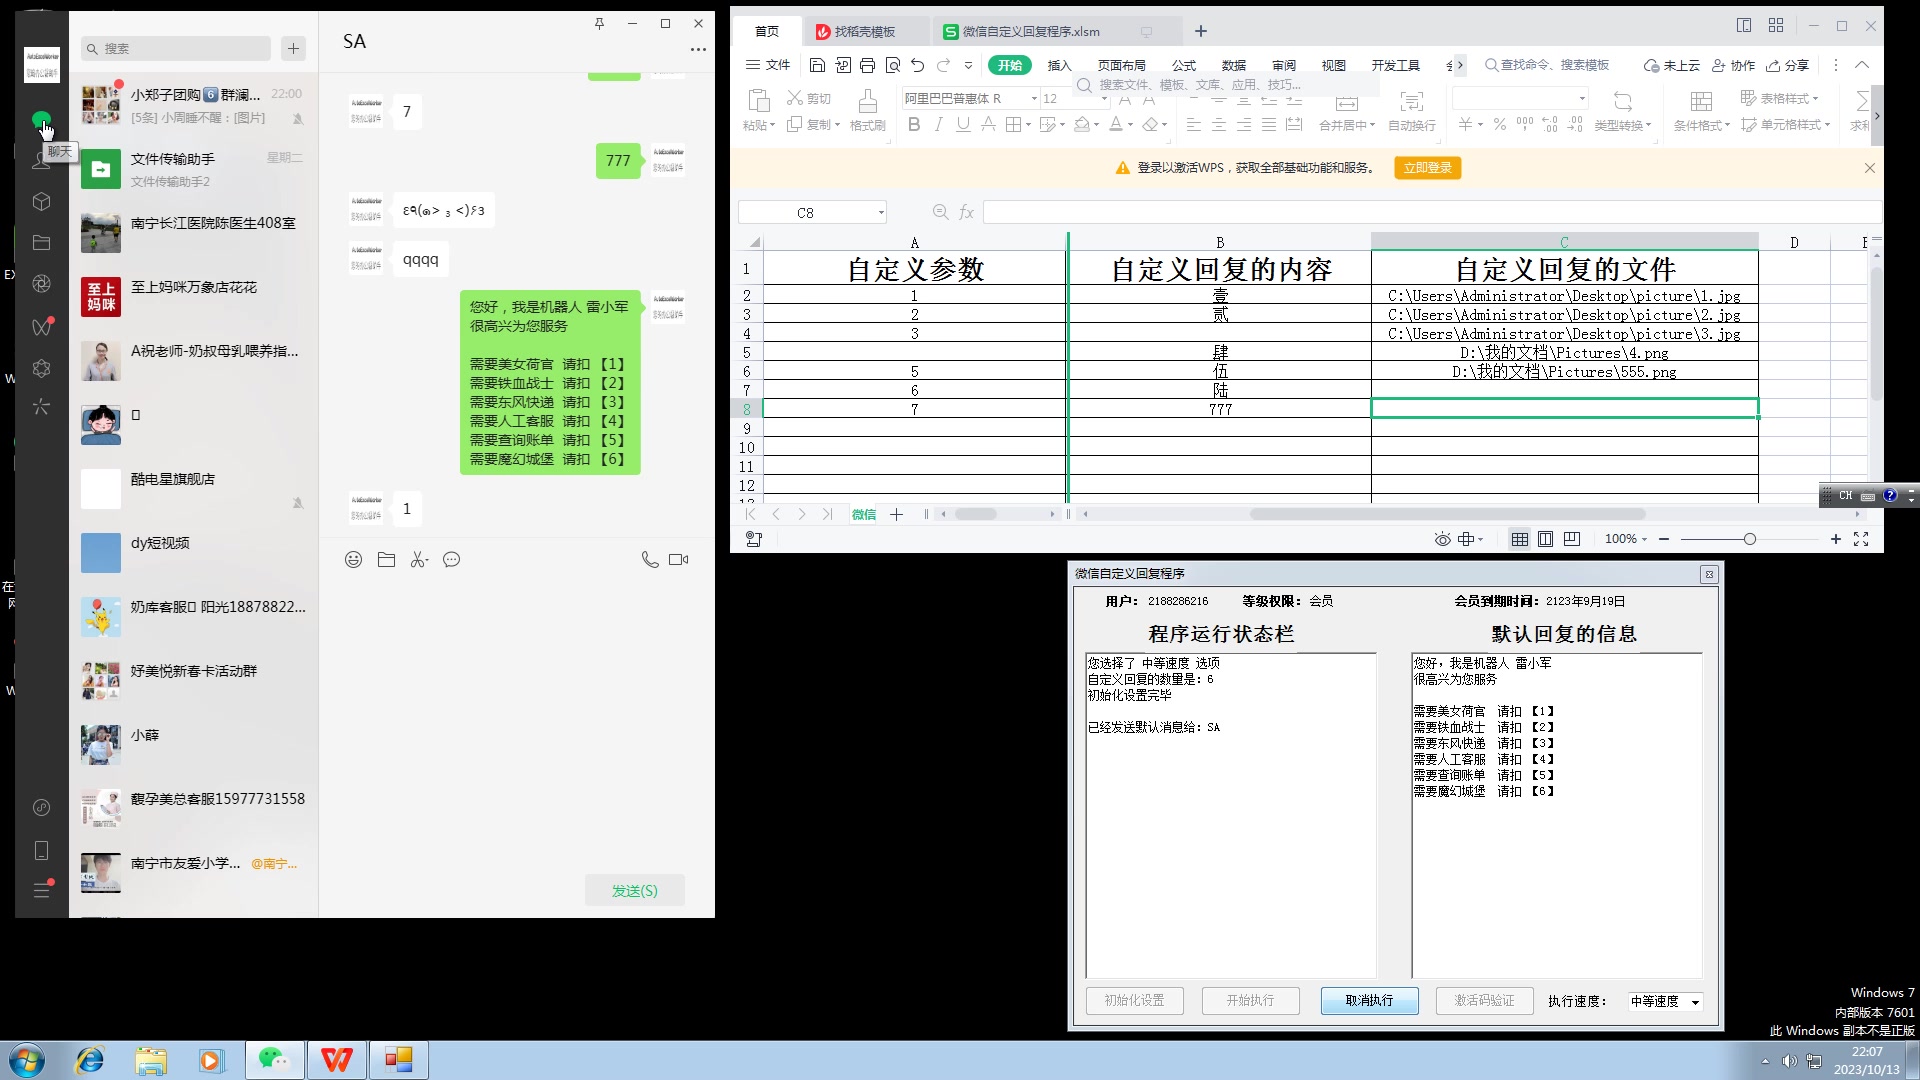1920x1080 pixels.
Task: Click Cut (剪切) in WPS ribbon
Action: pos(809,98)
